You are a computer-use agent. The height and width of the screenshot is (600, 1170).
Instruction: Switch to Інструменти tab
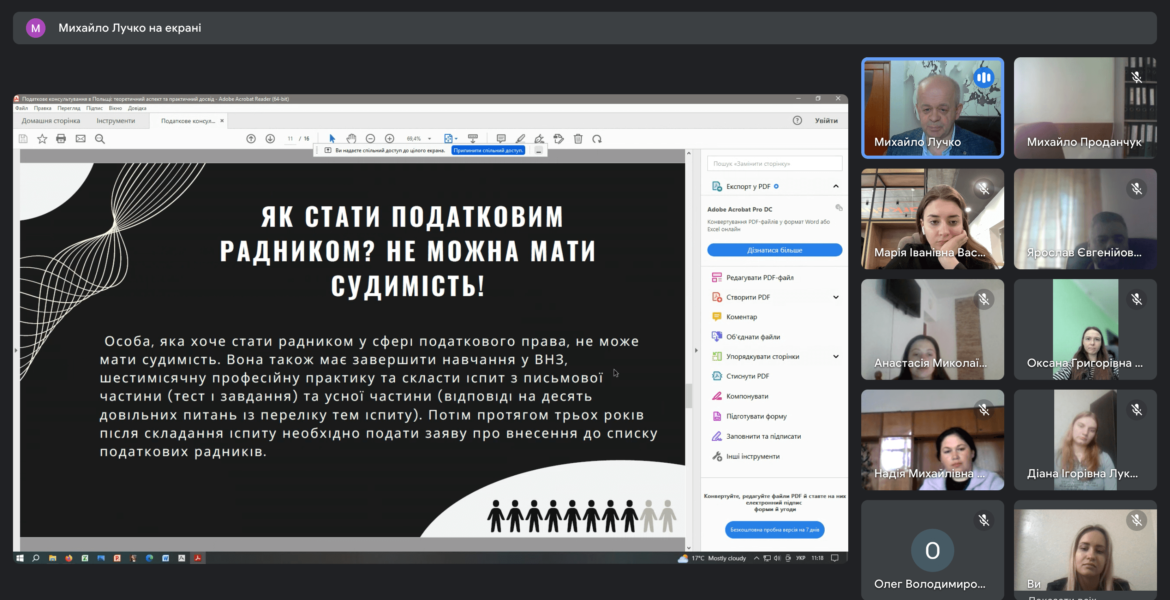(116, 120)
